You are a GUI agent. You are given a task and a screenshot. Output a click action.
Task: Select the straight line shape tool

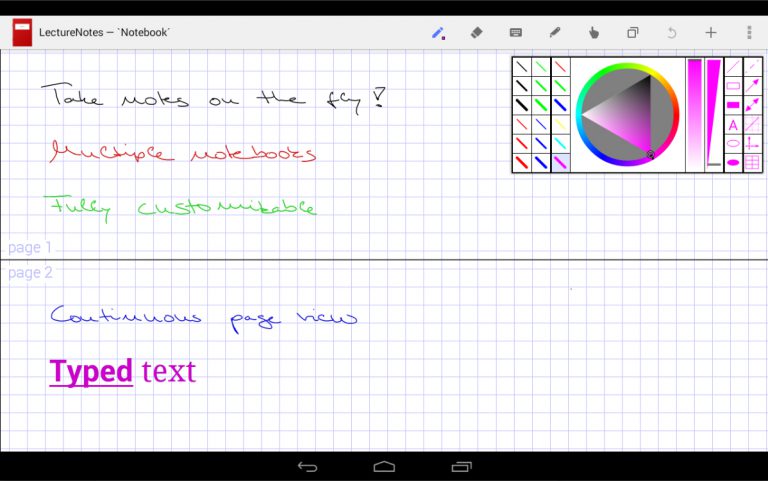[x=733, y=66]
